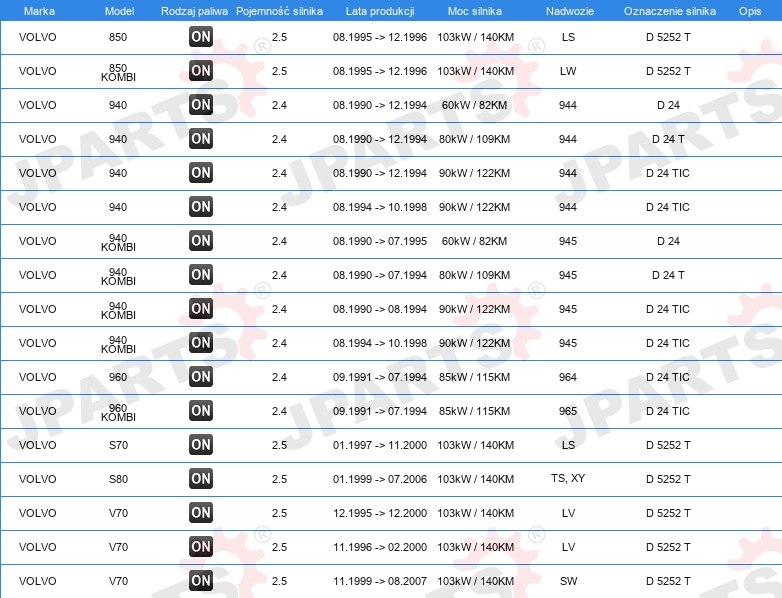Select '2.4' engine capacity in 960 KOMBI row
The image size is (782, 598).
click(x=279, y=411)
